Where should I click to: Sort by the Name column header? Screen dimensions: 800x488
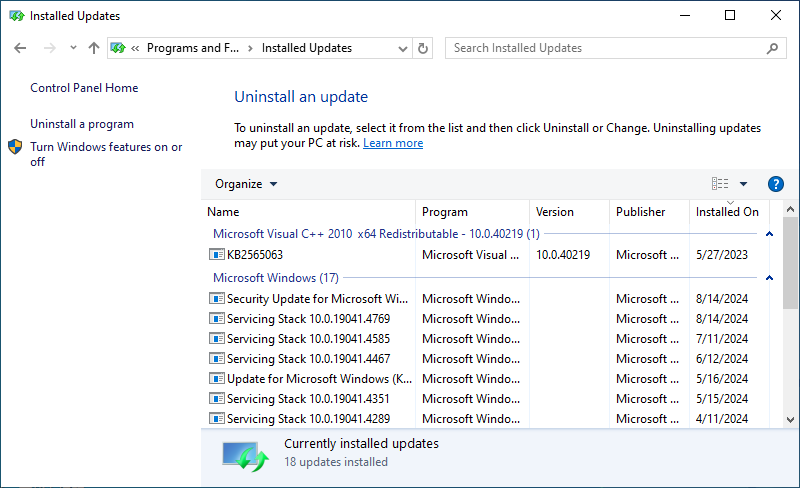click(x=308, y=212)
